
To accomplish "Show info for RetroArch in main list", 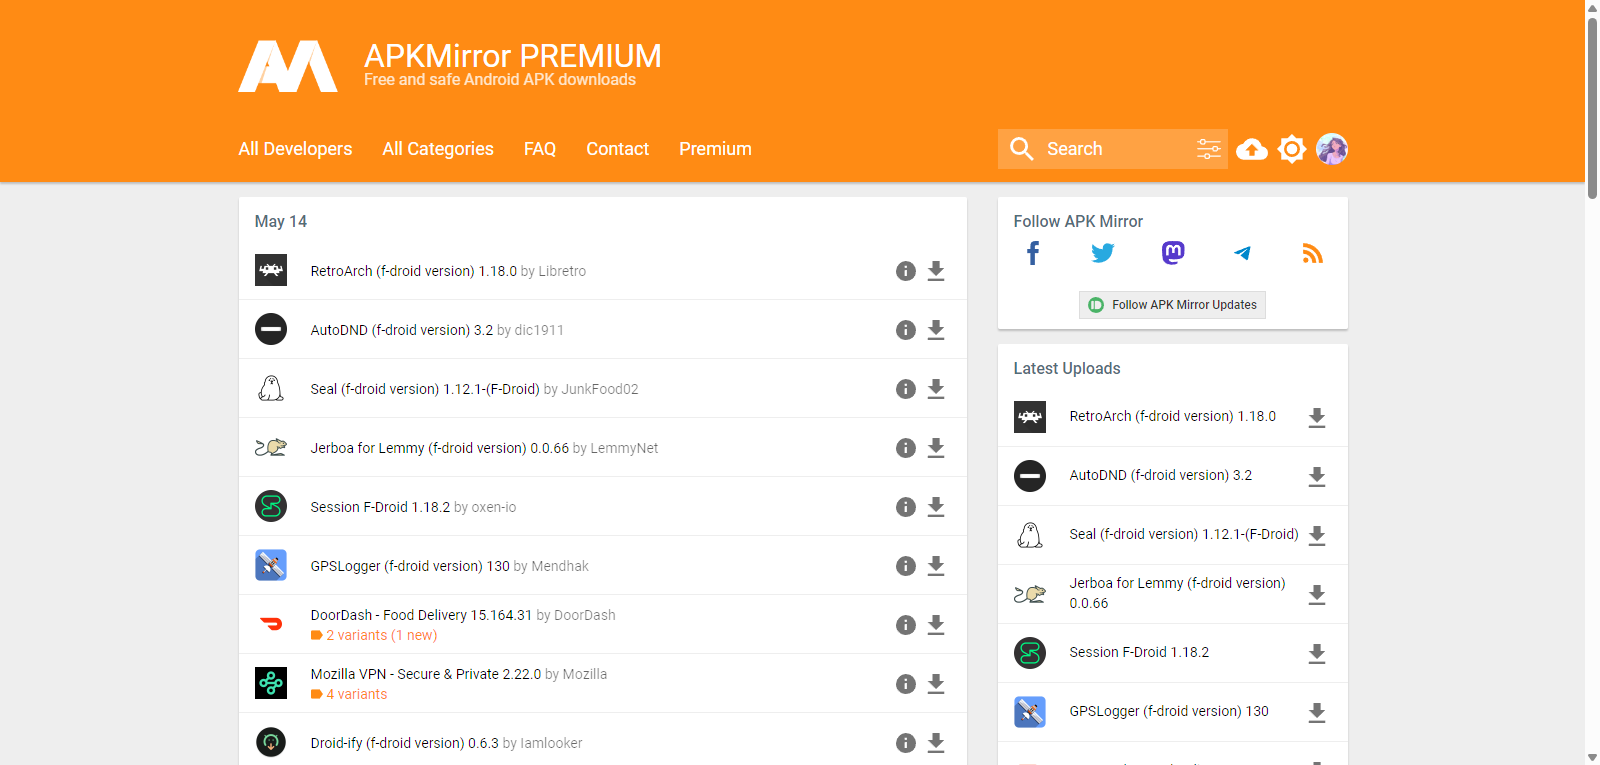I will [x=905, y=271].
